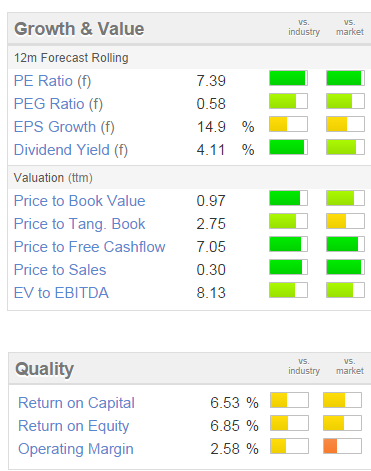Click Return on Capital vs. industry bar
This screenshot has width=371, height=471.
coord(289,400)
